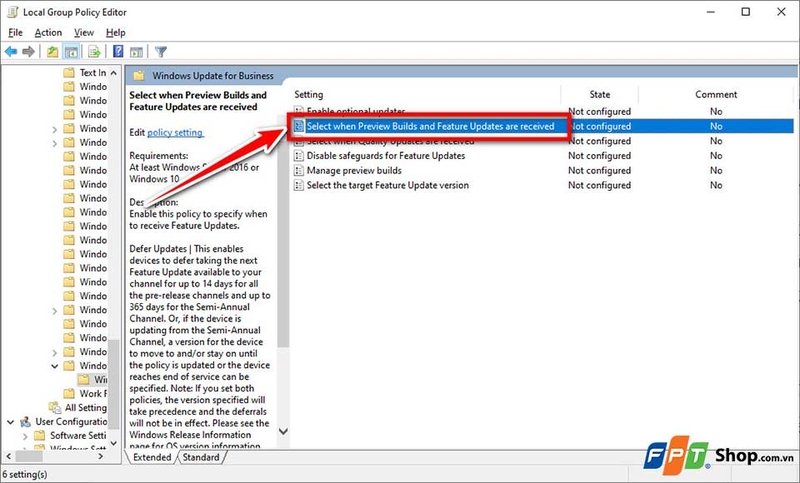Select the Text In tree item
Screen dimensions: 800x483
coord(93,72)
